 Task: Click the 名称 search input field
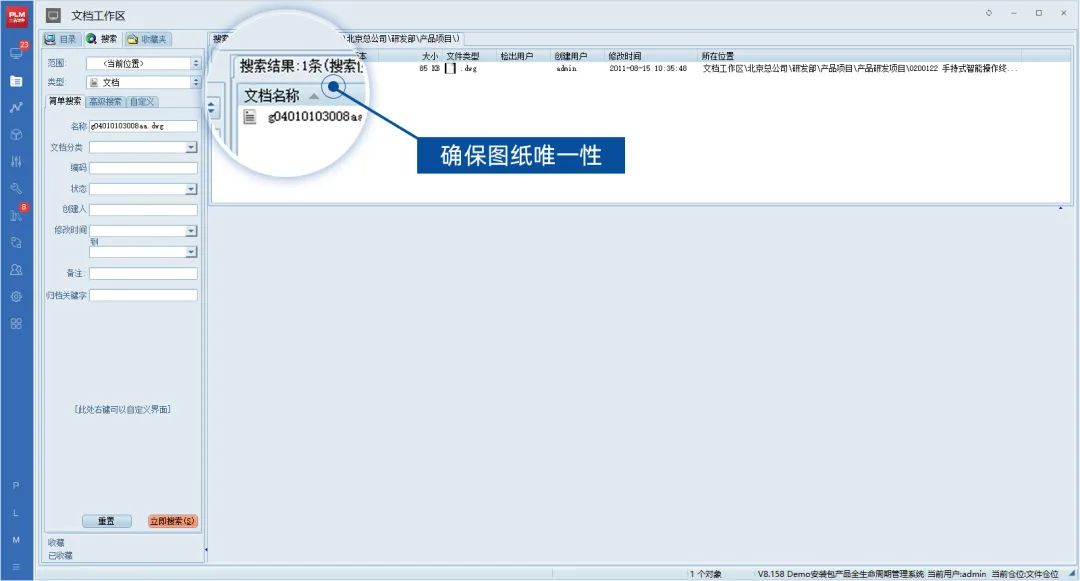(x=143, y=126)
